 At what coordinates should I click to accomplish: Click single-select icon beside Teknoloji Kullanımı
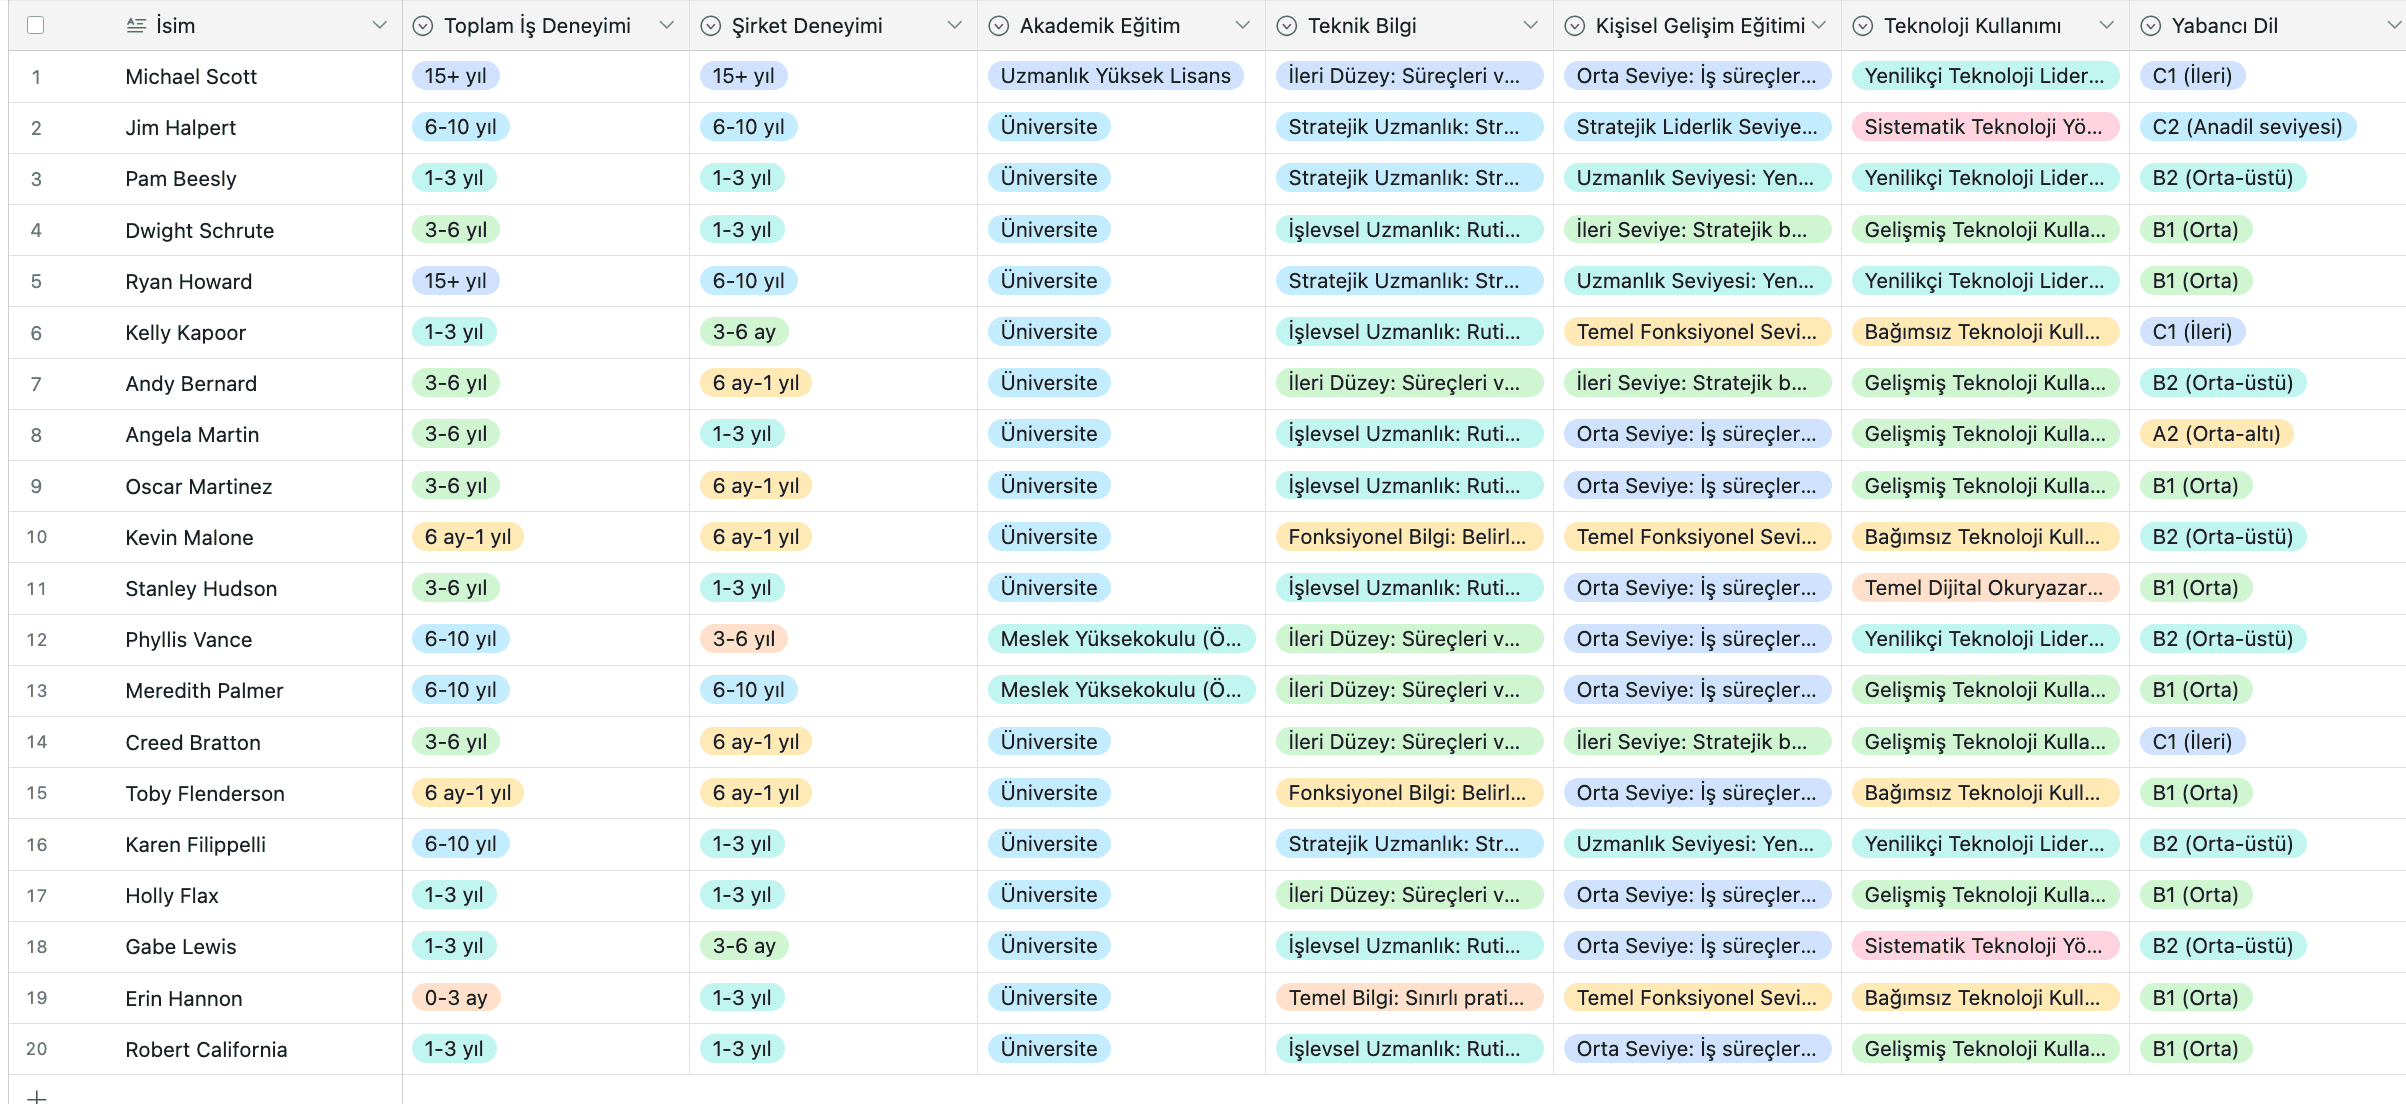click(x=1863, y=26)
